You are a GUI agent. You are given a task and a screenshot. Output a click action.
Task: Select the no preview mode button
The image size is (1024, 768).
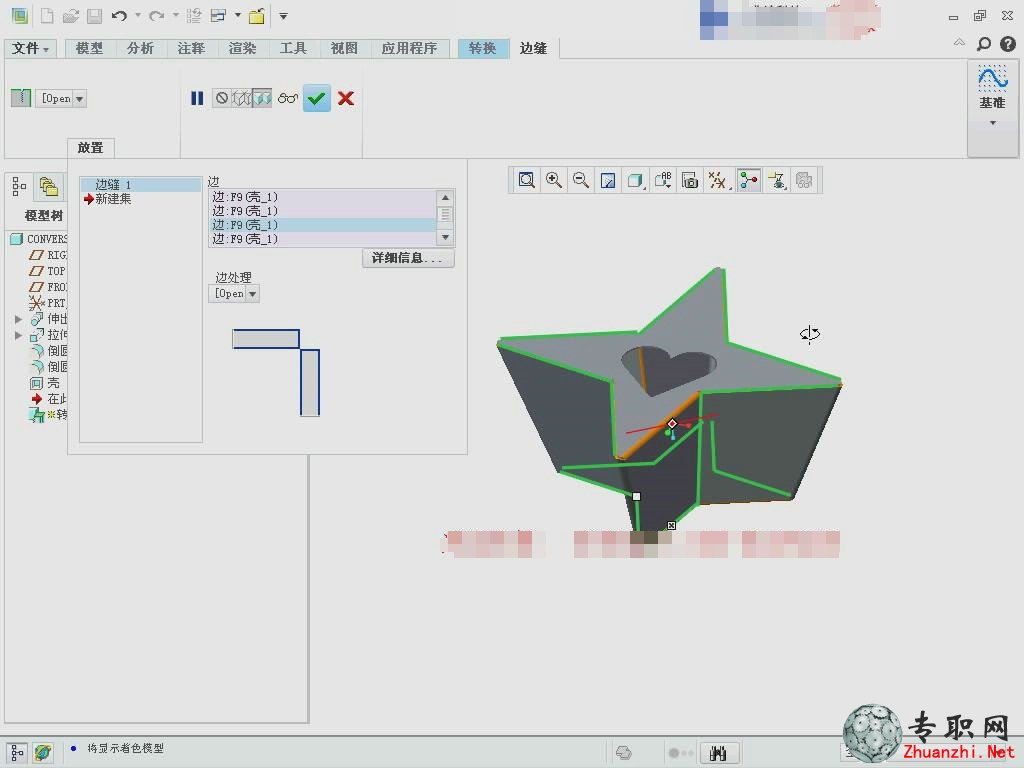coord(222,98)
